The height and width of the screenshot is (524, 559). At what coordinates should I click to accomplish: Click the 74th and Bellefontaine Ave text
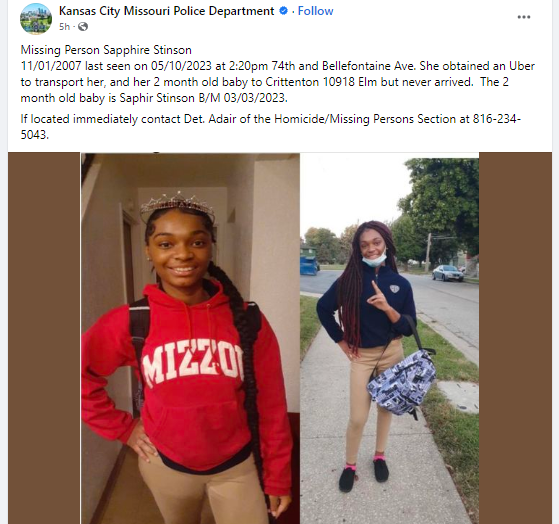tap(344, 66)
